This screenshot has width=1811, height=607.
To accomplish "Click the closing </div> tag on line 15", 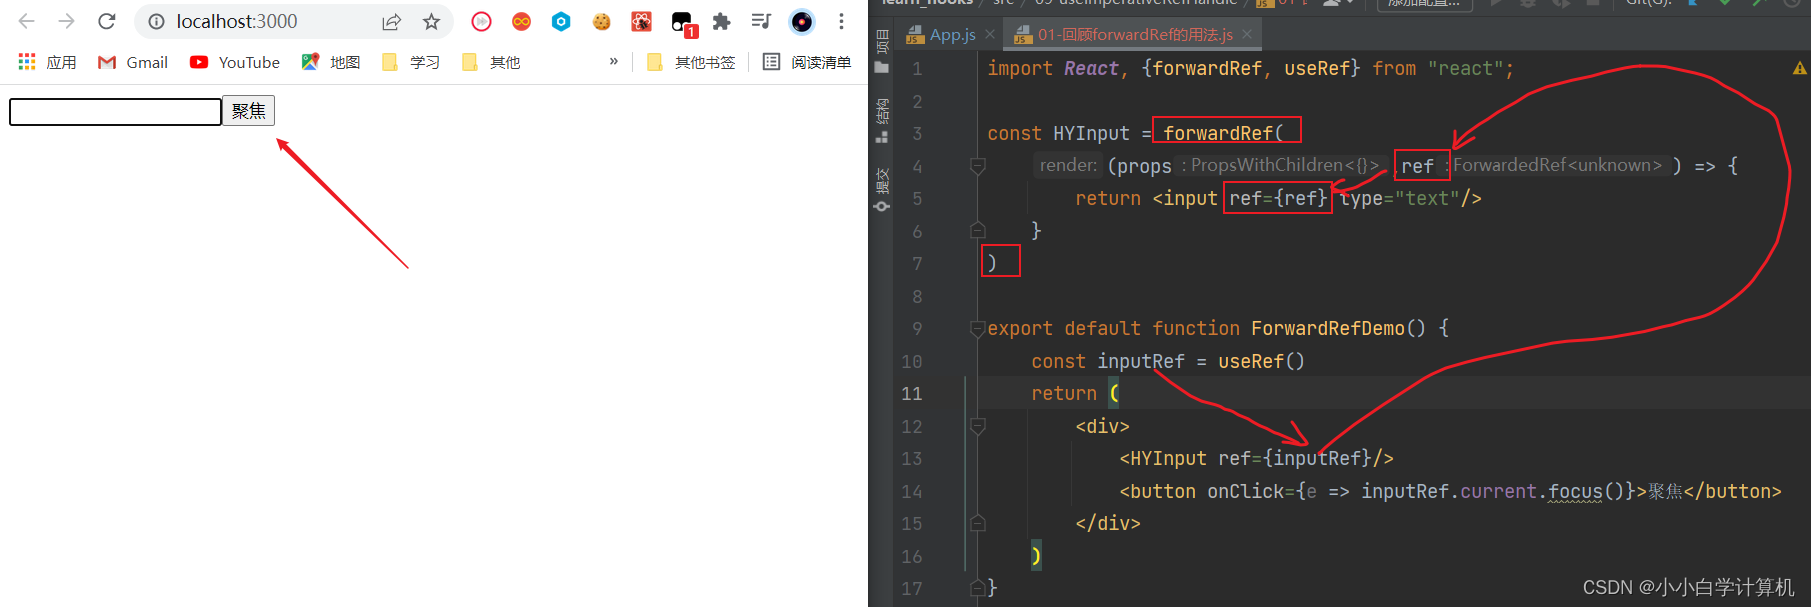I will tap(1108, 523).
